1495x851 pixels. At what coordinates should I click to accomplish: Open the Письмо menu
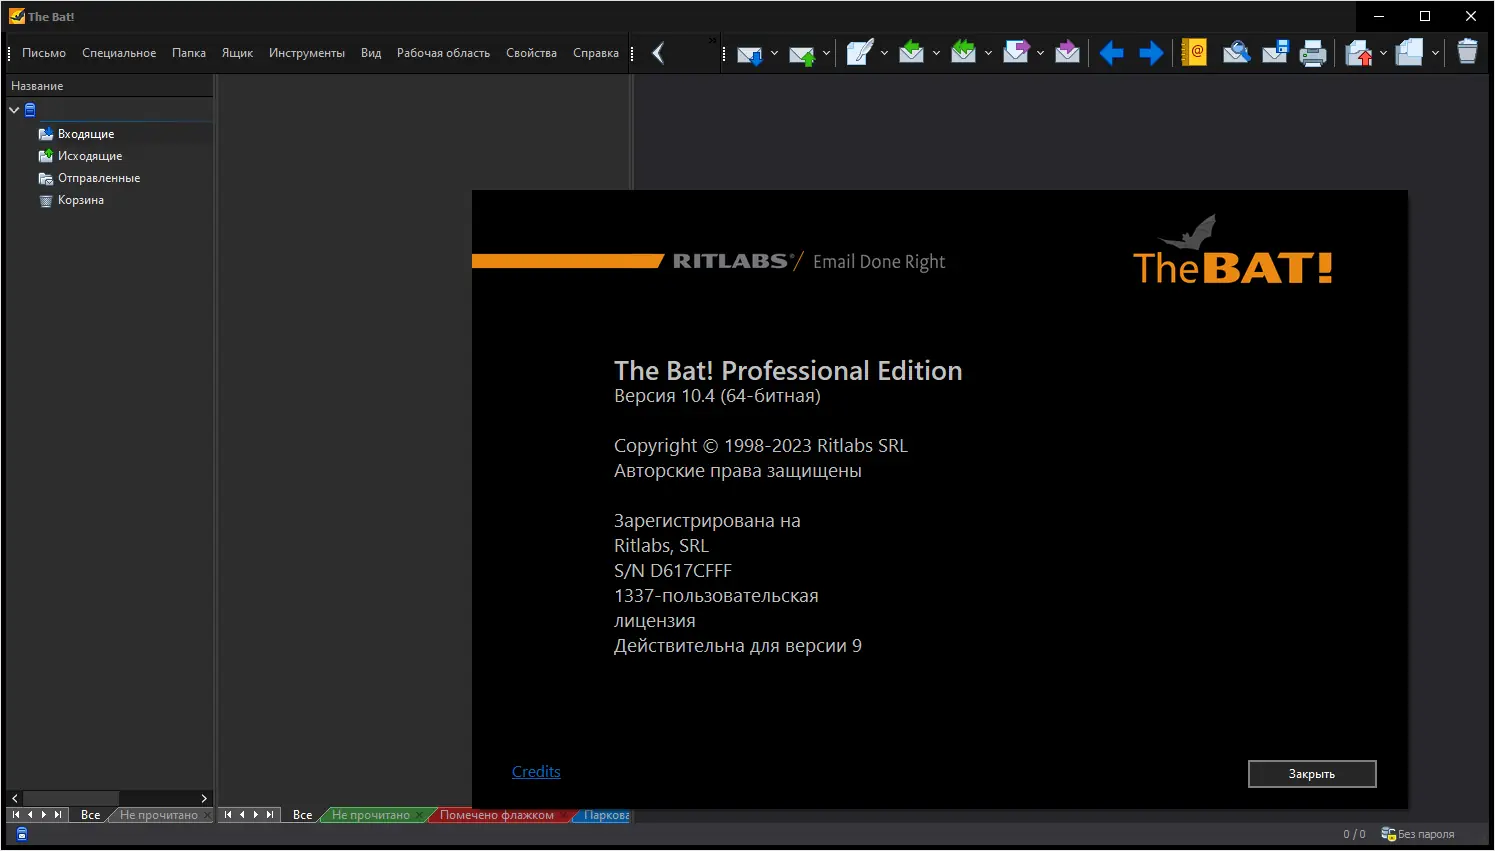click(x=44, y=53)
